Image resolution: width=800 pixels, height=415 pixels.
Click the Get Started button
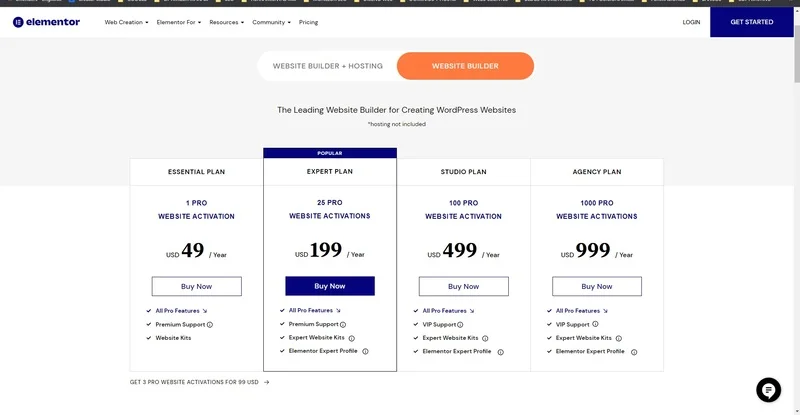pyautogui.click(x=752, y=21)
